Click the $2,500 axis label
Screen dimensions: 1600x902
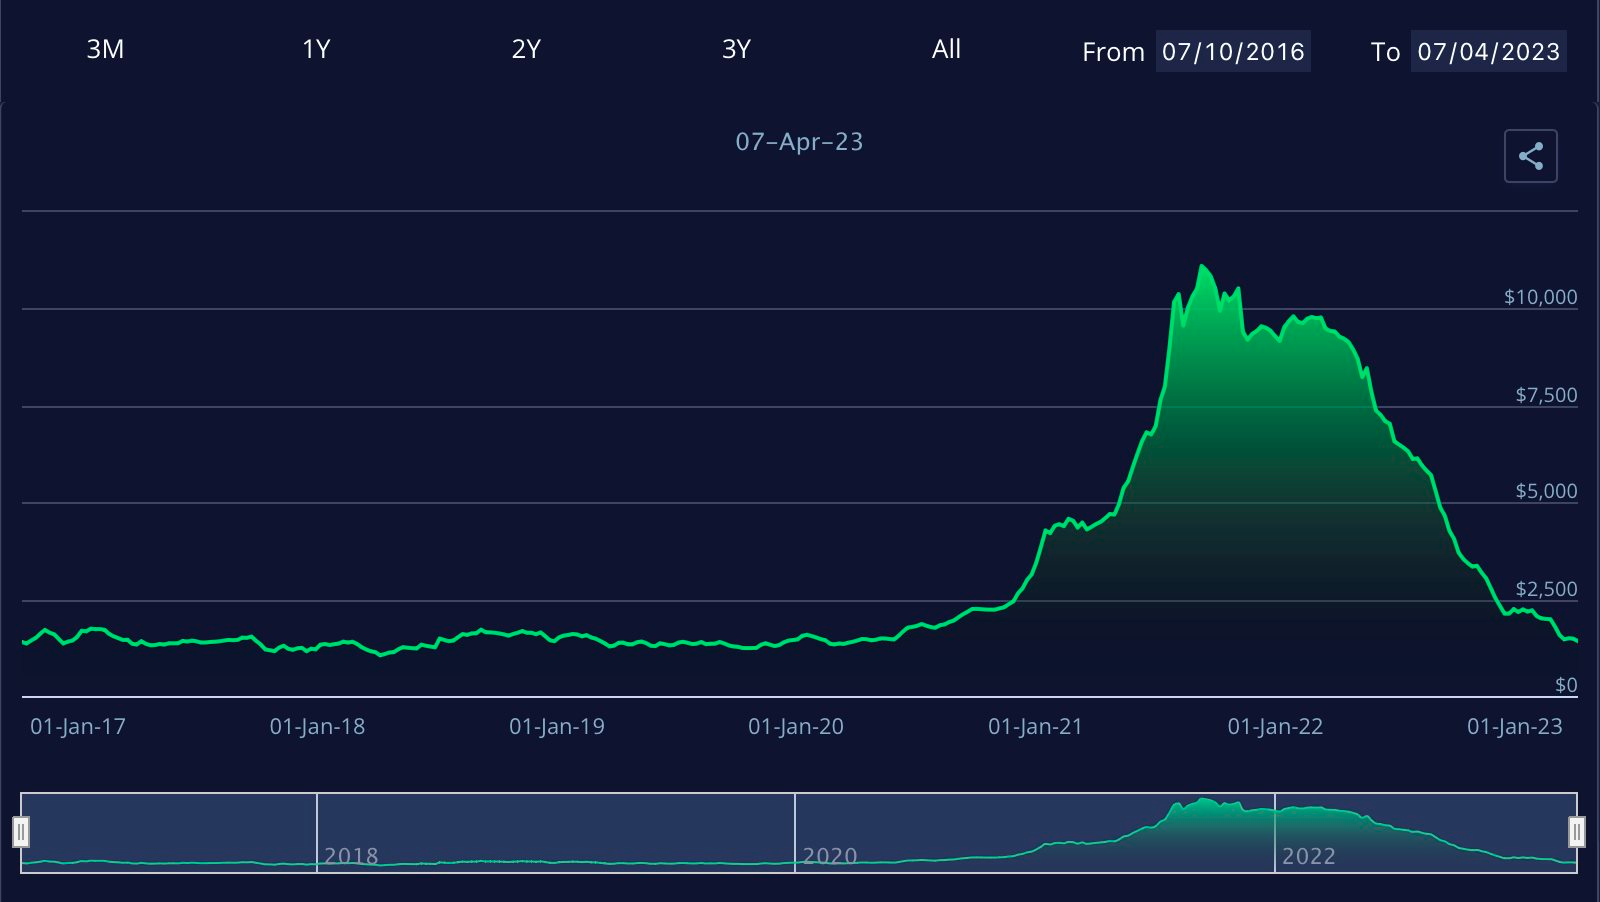click(1546, 589)
